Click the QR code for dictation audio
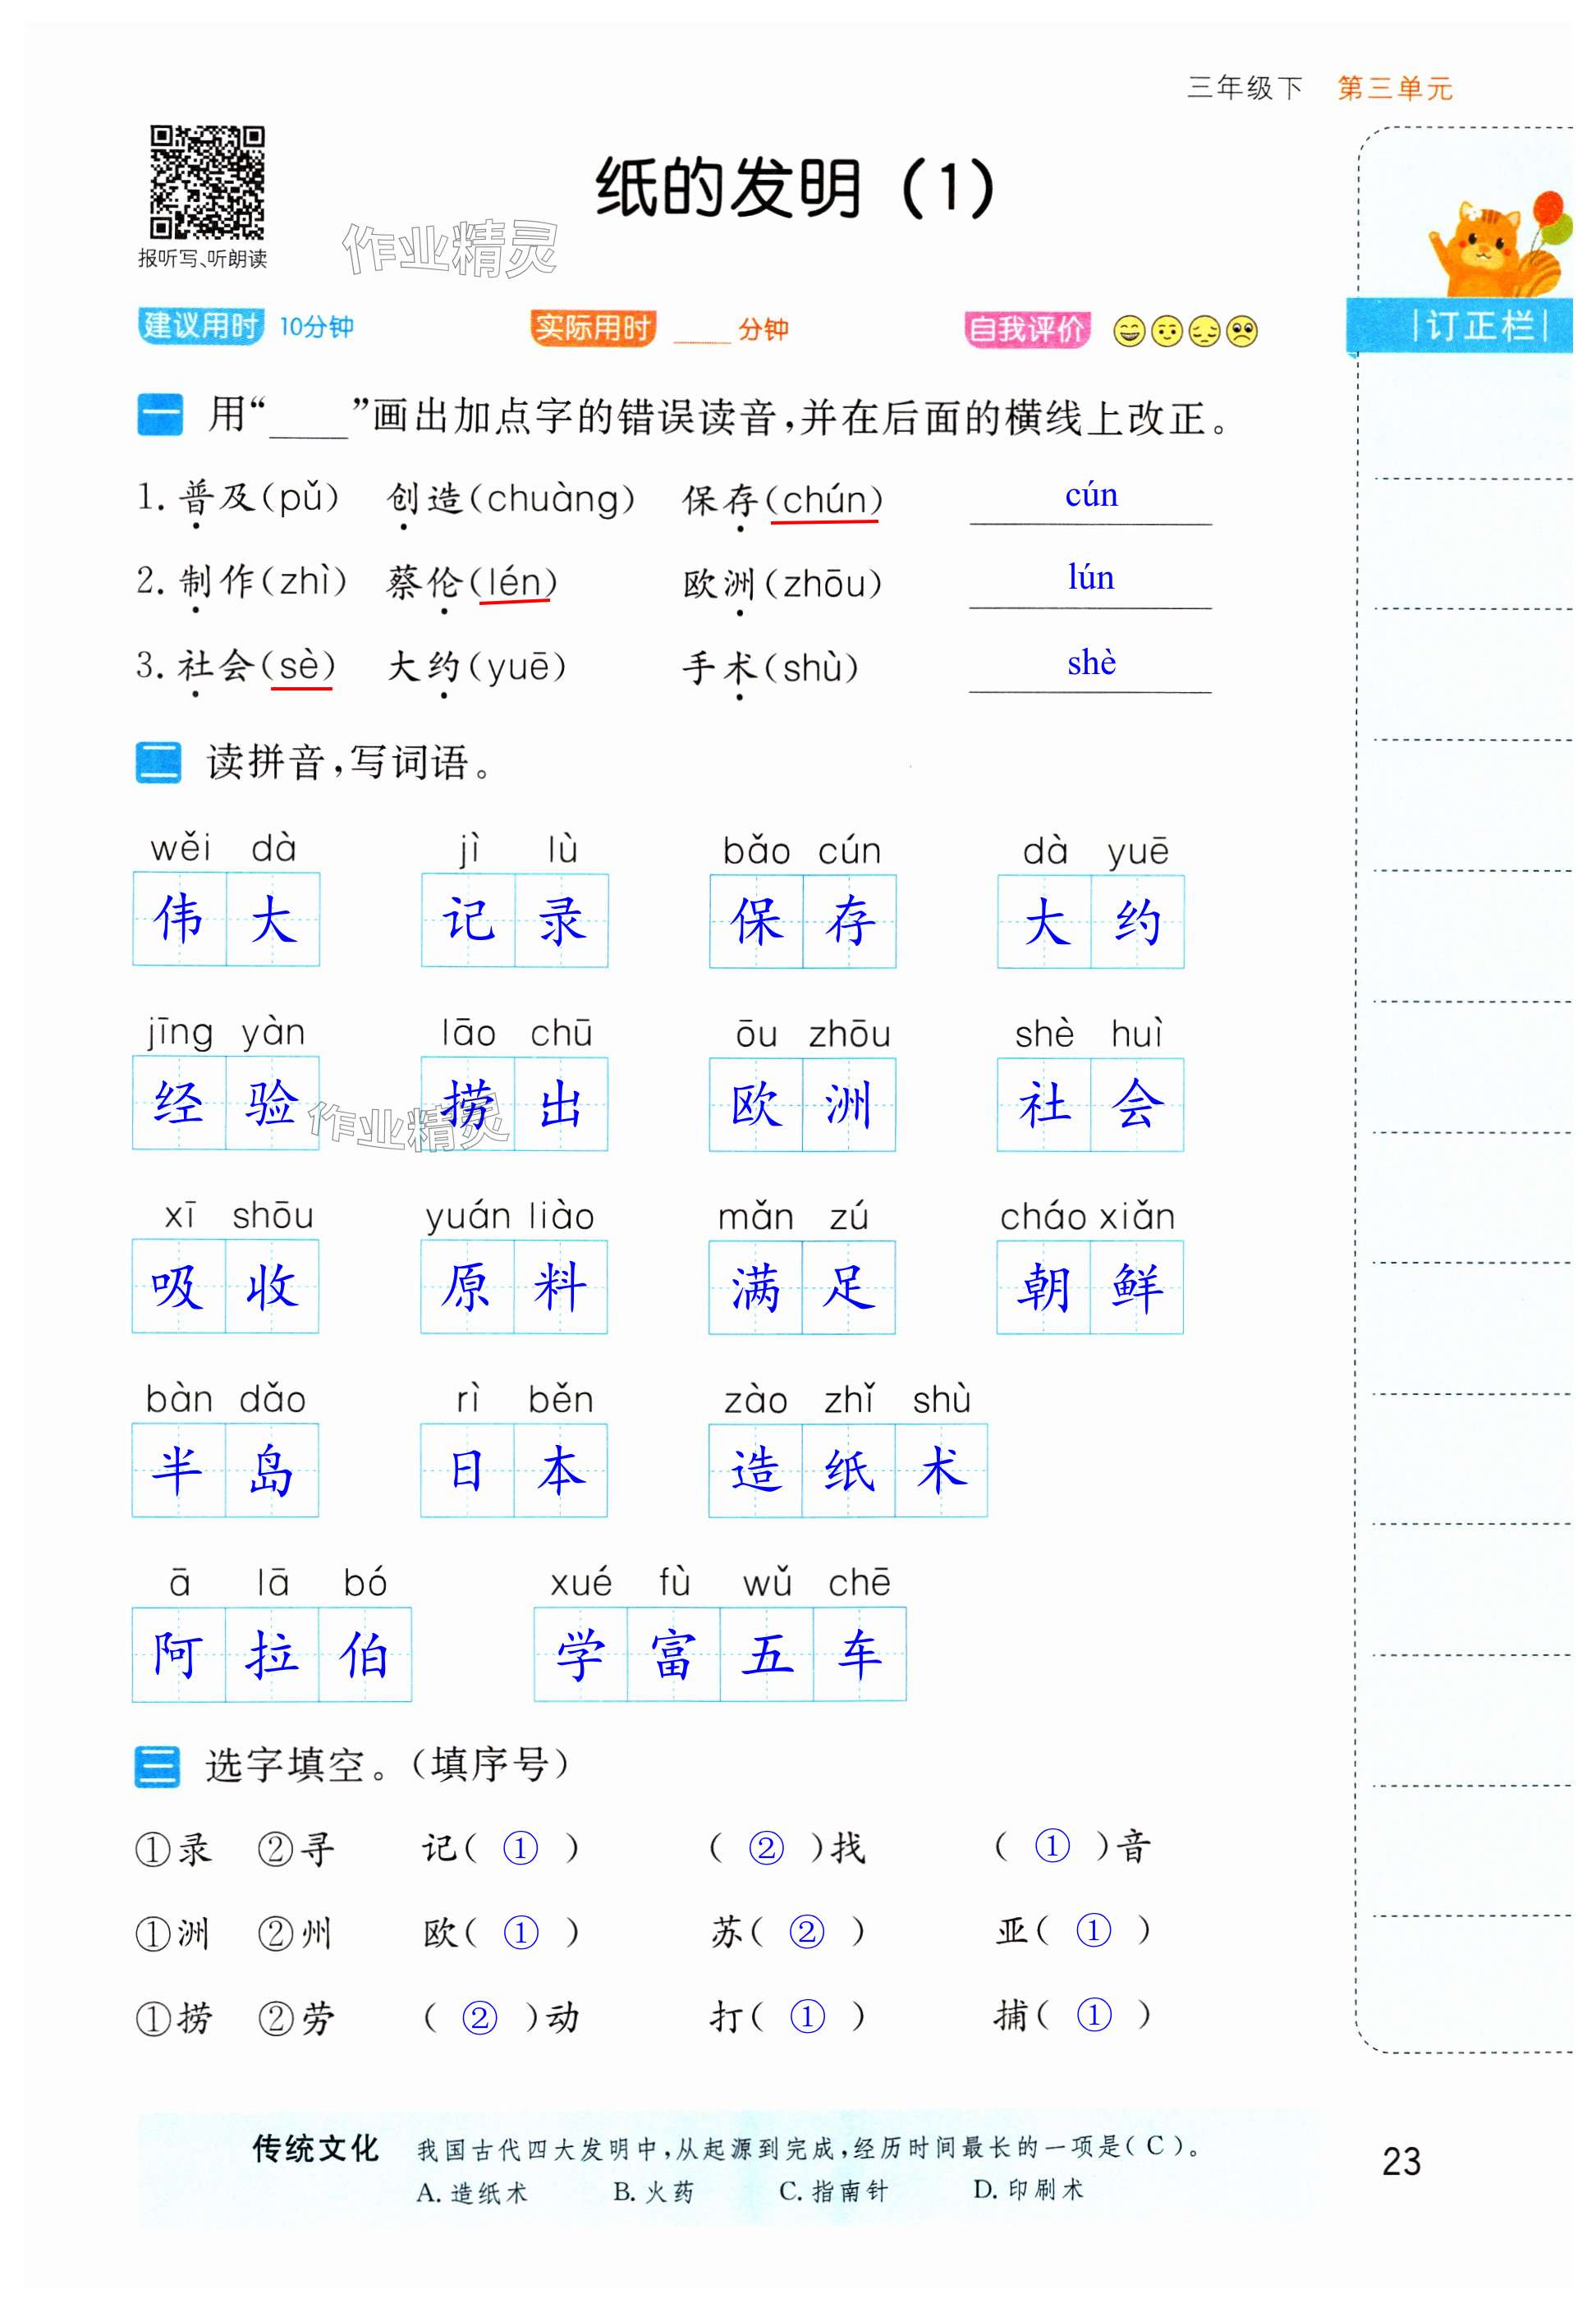The image size is (1596, 2312). tap(208, 183)
